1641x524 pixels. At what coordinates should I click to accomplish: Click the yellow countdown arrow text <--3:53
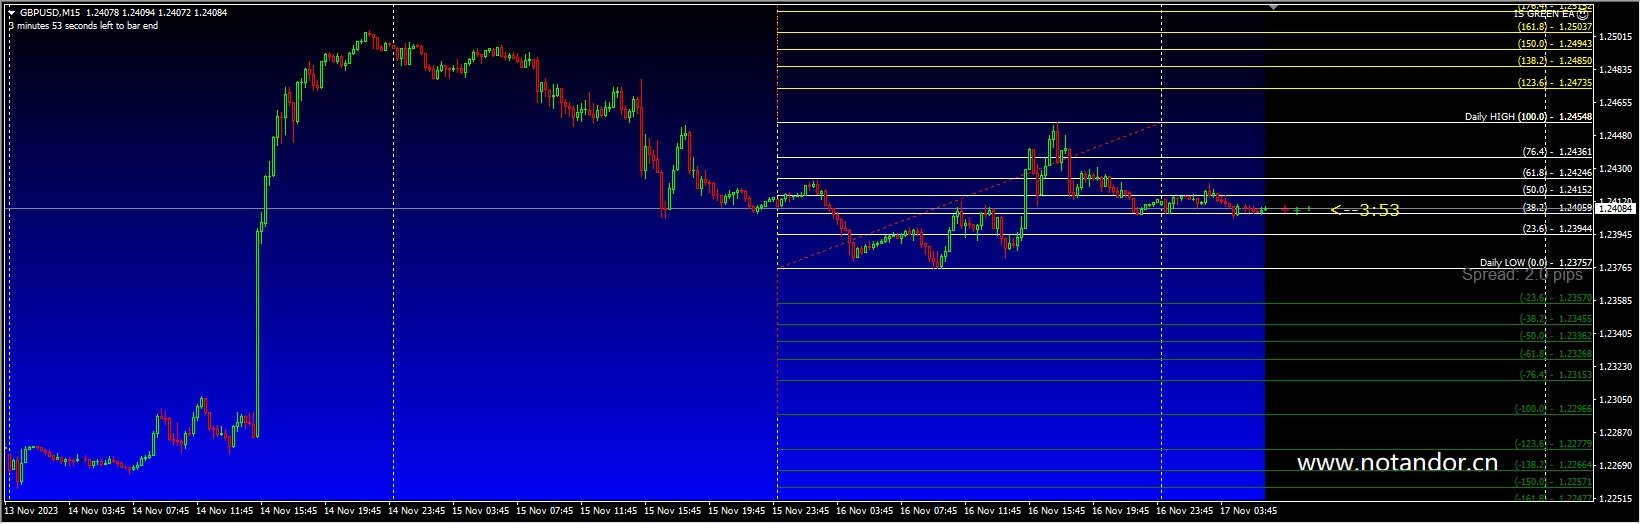1365,210
